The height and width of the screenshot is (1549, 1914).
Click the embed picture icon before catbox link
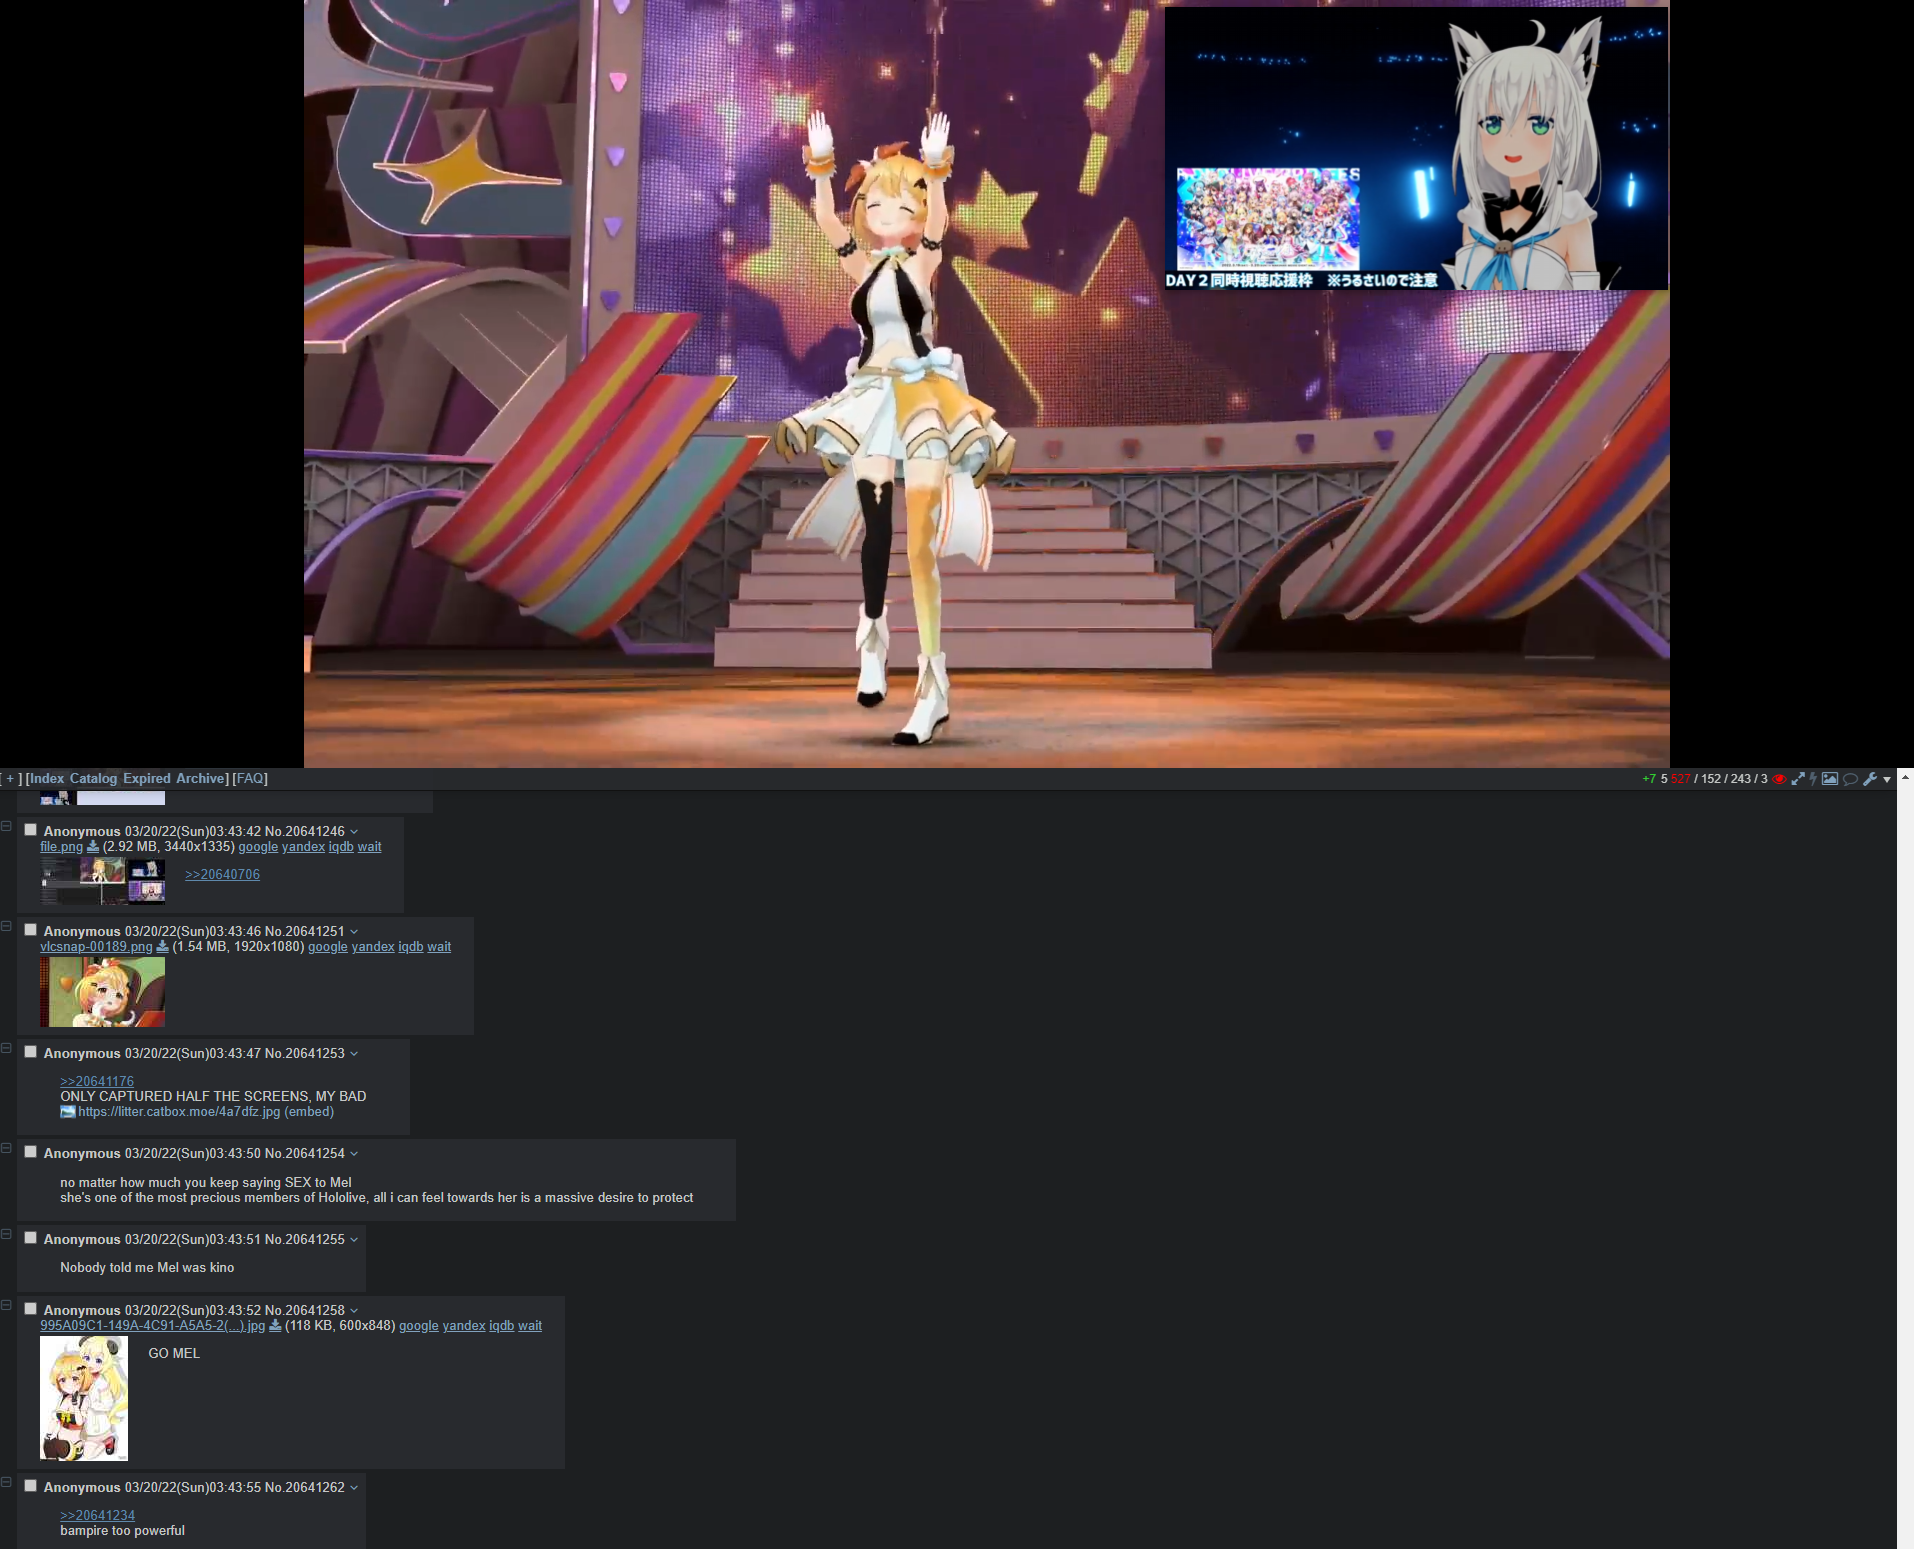click(68, 1112)
